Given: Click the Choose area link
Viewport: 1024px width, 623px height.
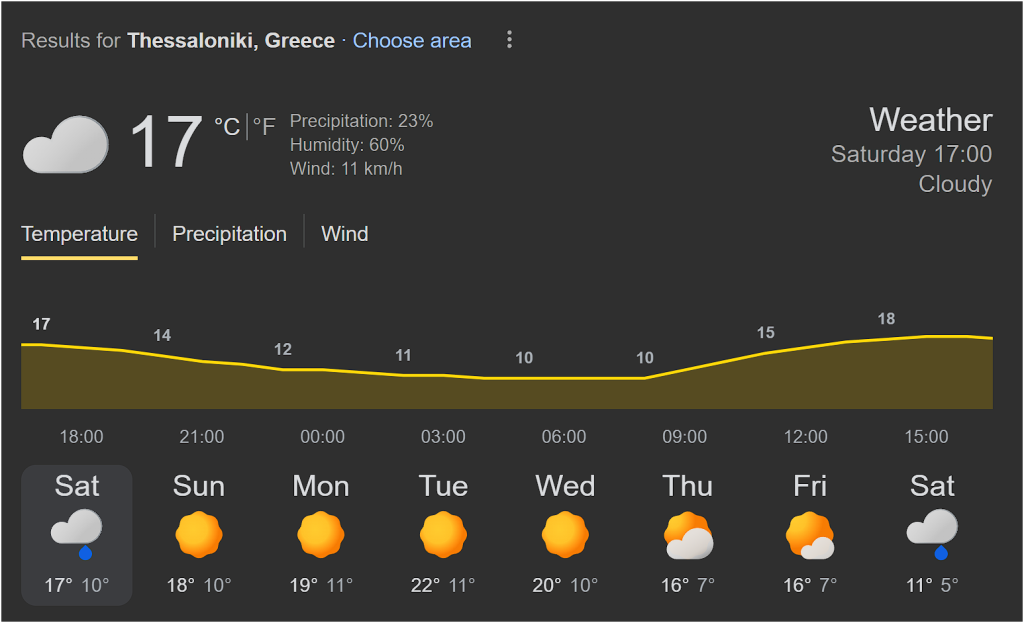Looking at the screenshot, I should (x=412, y=41).
